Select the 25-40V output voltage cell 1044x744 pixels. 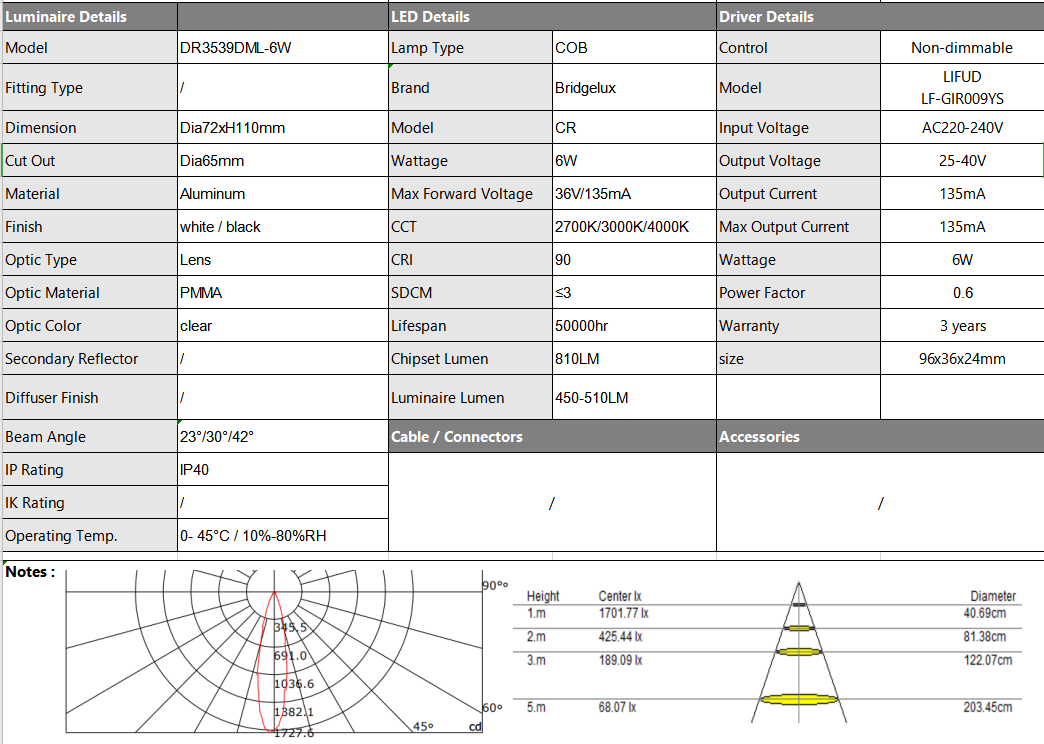pyautogui.click(x=962, y=161)
